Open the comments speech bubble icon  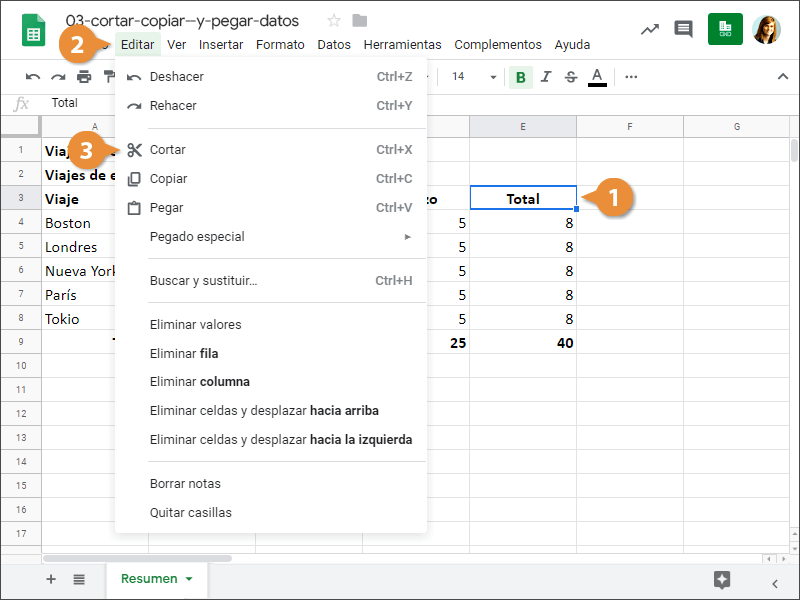pos(683,29)
